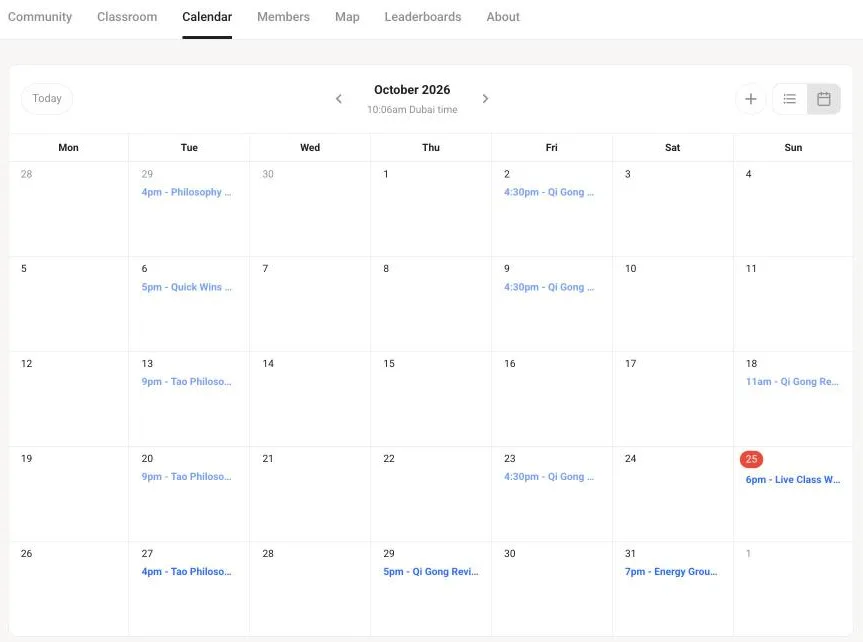
Task: Select the highlighted date 25
Action: click(x=751, y=459)
